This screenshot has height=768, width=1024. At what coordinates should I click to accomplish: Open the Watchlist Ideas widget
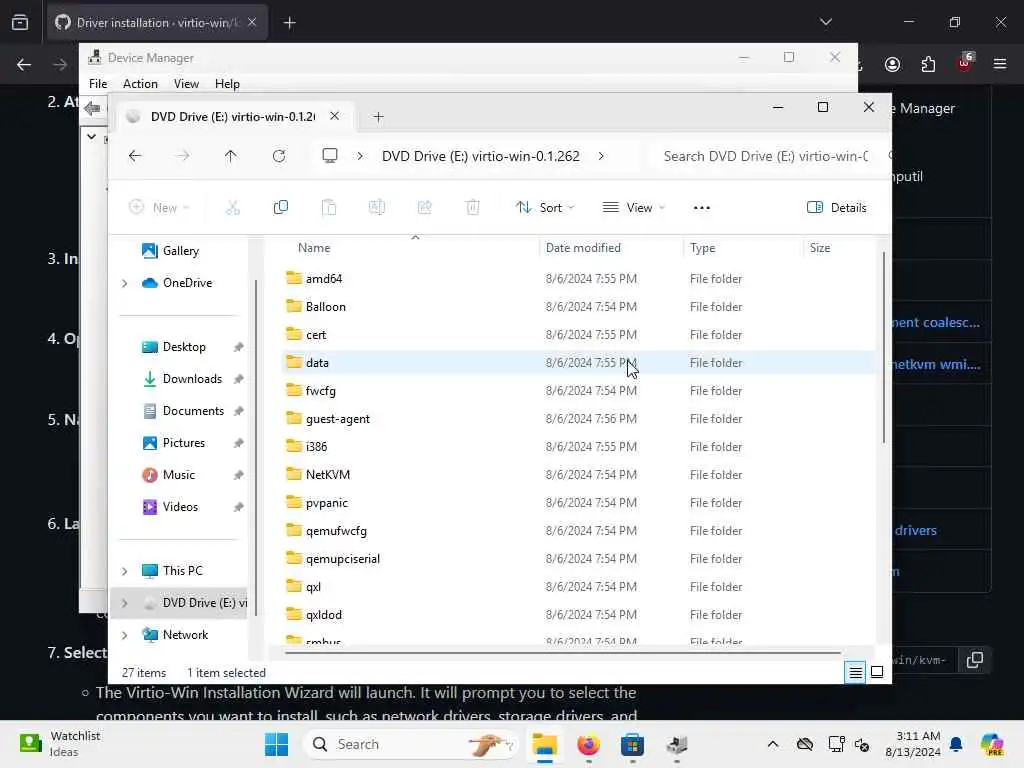[x=60, y=744]
